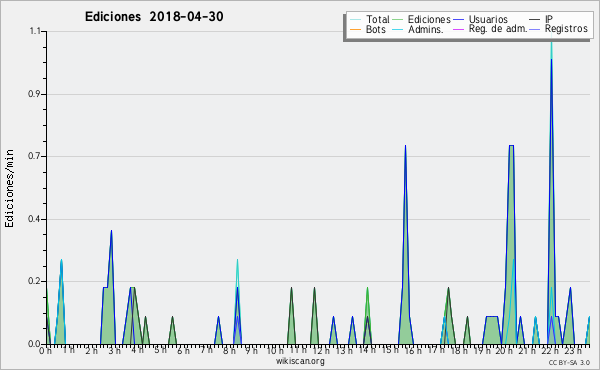
Task: Click the 1.1 y-axis value
Action: pos(35,31)
